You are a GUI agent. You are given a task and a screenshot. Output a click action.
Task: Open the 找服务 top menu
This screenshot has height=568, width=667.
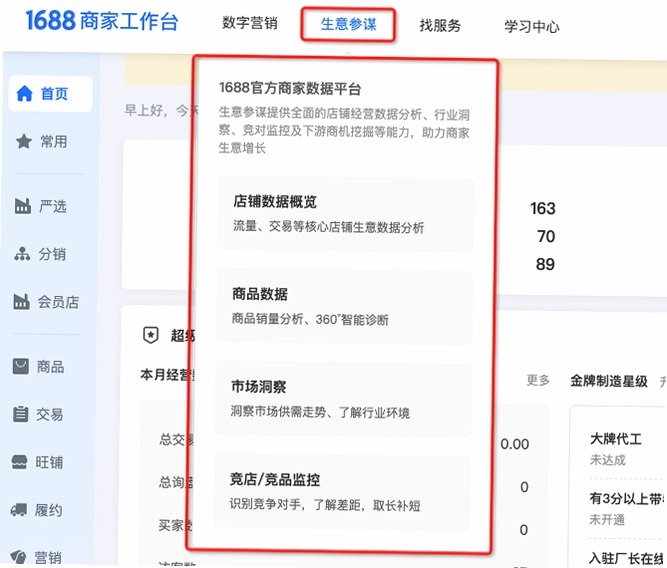[440, 26]
